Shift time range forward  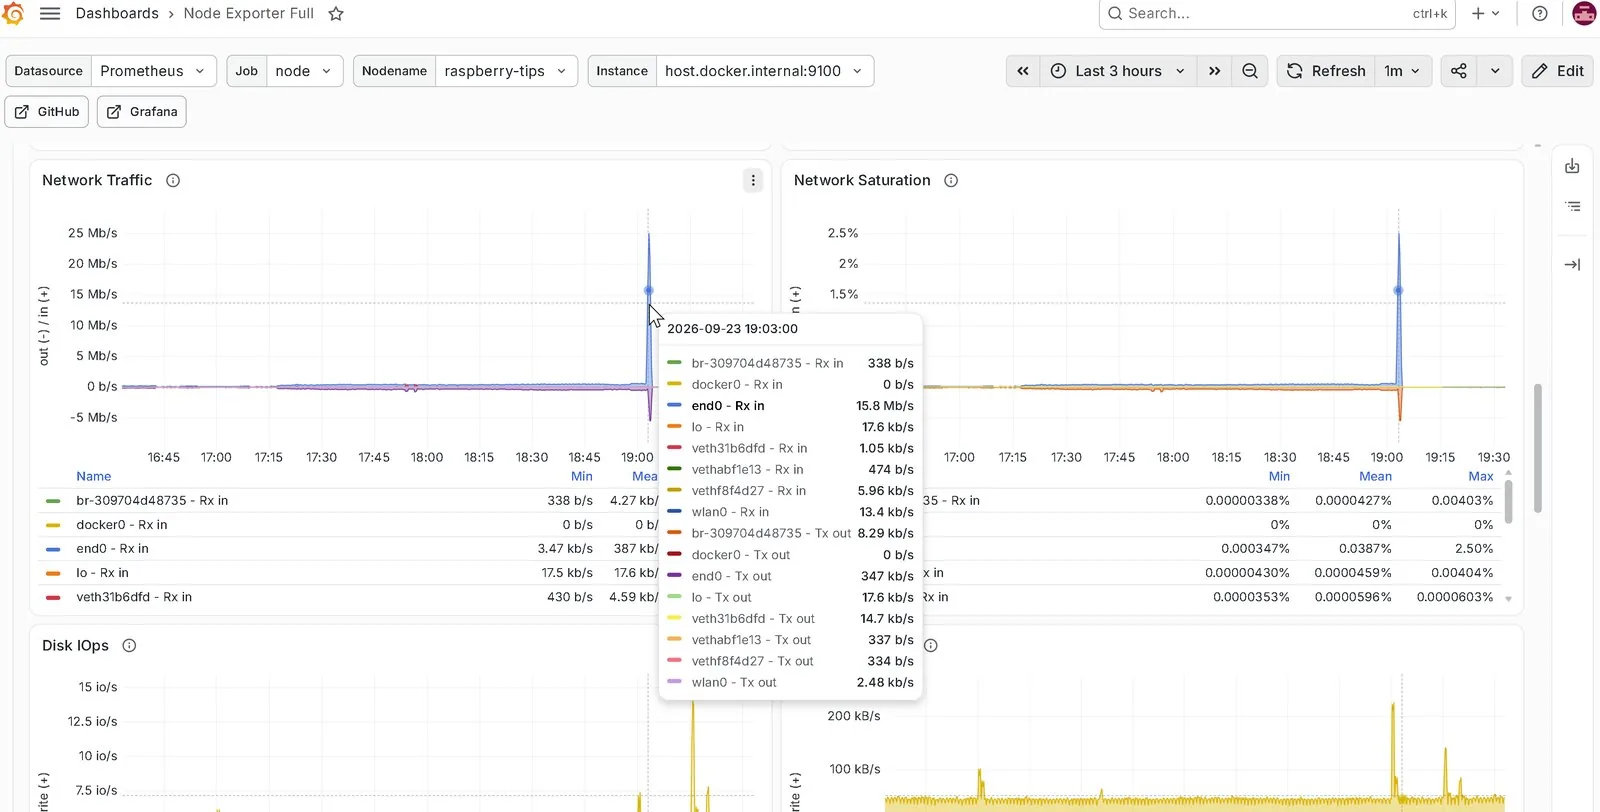tap(1214, 71)
